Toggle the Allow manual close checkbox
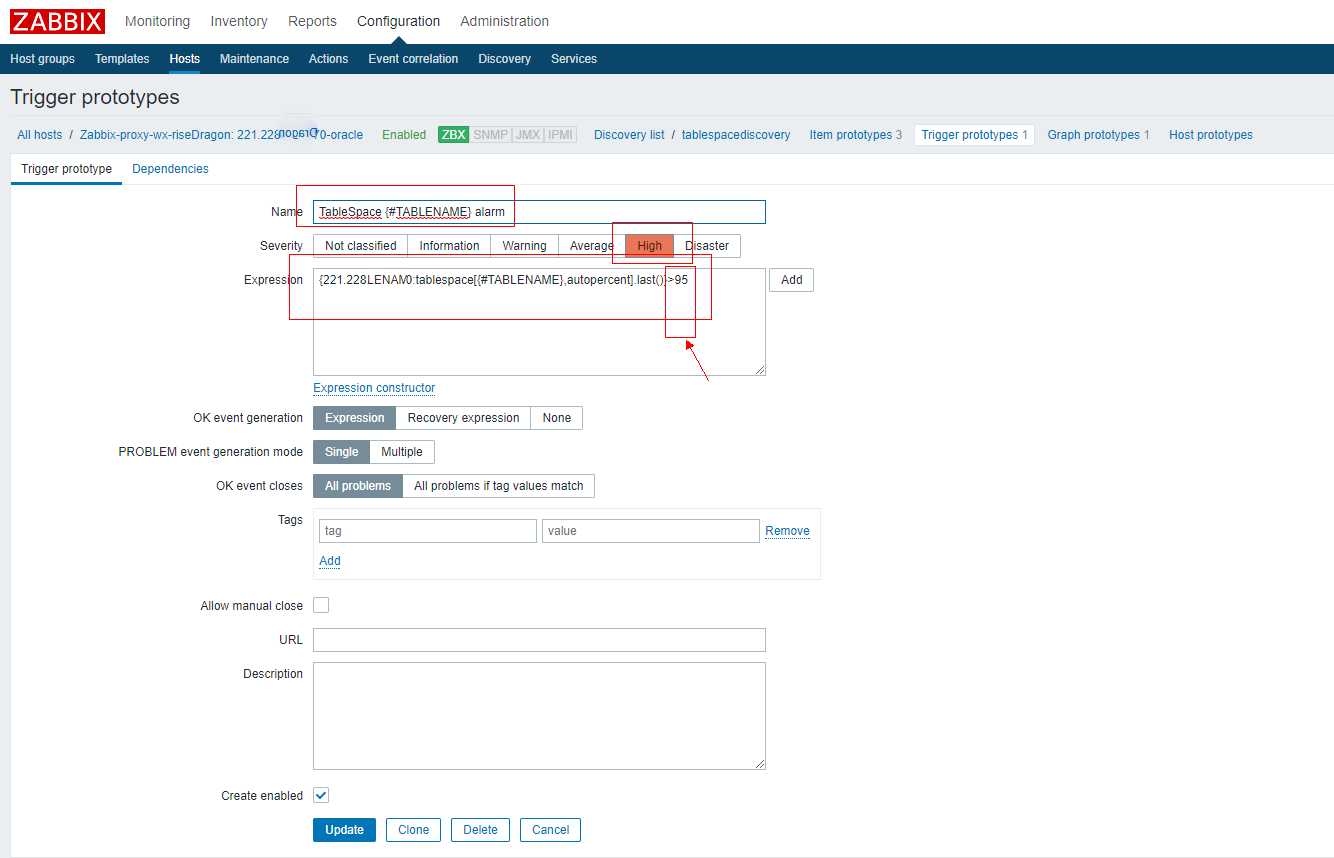 [x=321, y=605]
